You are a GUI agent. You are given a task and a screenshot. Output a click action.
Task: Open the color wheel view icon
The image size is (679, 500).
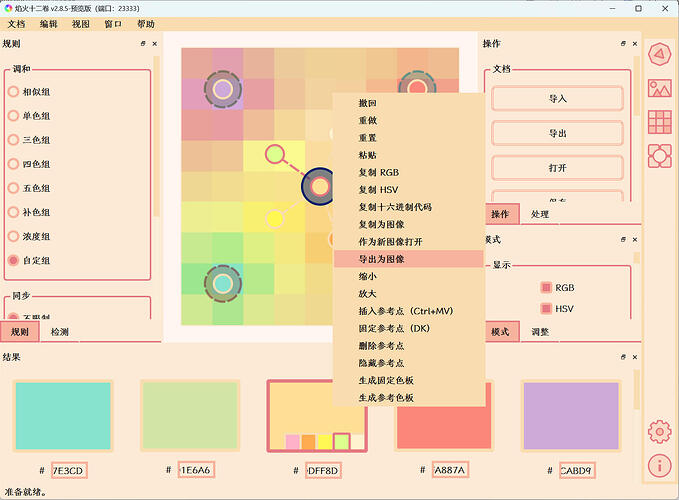point(659,54)
